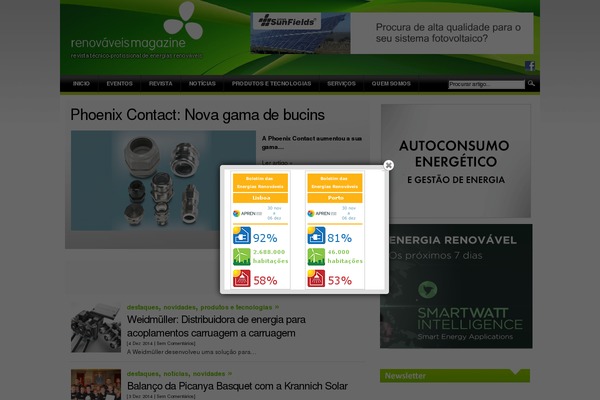Open the Facebook page icon
Screen dimensions: 600x400
pyautogui.click(x=530, y=66)
